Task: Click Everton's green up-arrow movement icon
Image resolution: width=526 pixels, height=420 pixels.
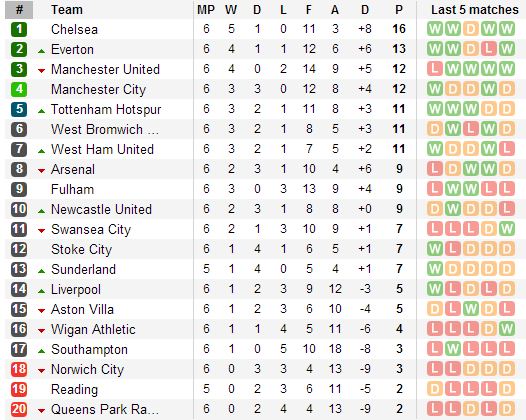Action: point(41,51)
